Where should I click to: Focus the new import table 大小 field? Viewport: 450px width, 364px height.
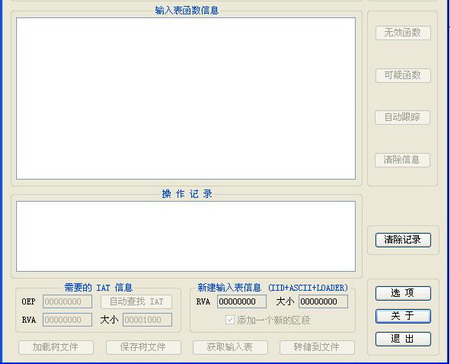coord(323,302)
